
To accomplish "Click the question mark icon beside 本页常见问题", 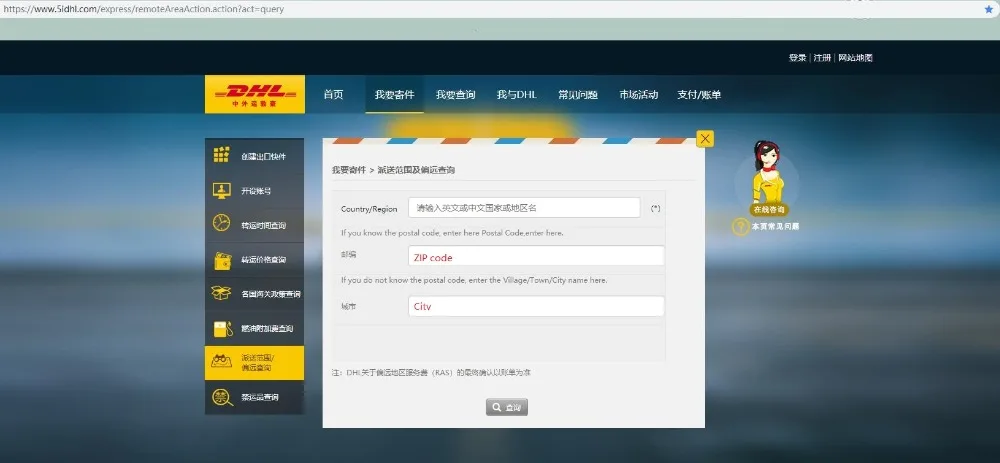I will tap(740, 227).
